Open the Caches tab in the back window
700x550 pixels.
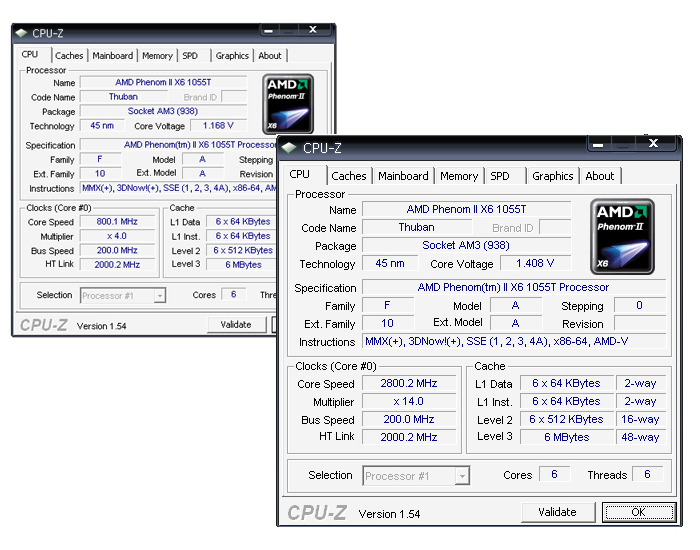(x=69, y=56)
